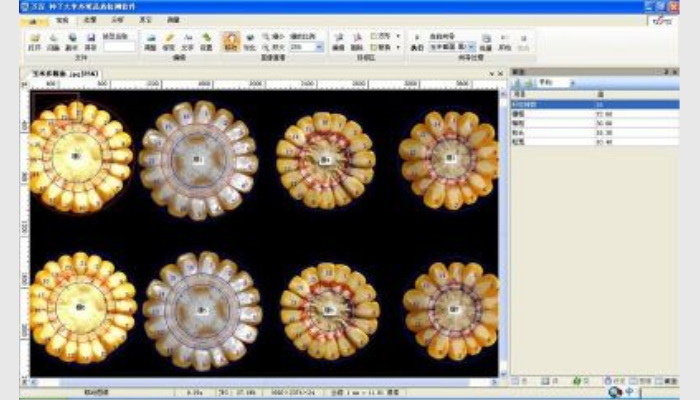Screen dimensions: 700x400
Task: Toggle the lower checkbox in target area group
Action: (x=374, y=47)
